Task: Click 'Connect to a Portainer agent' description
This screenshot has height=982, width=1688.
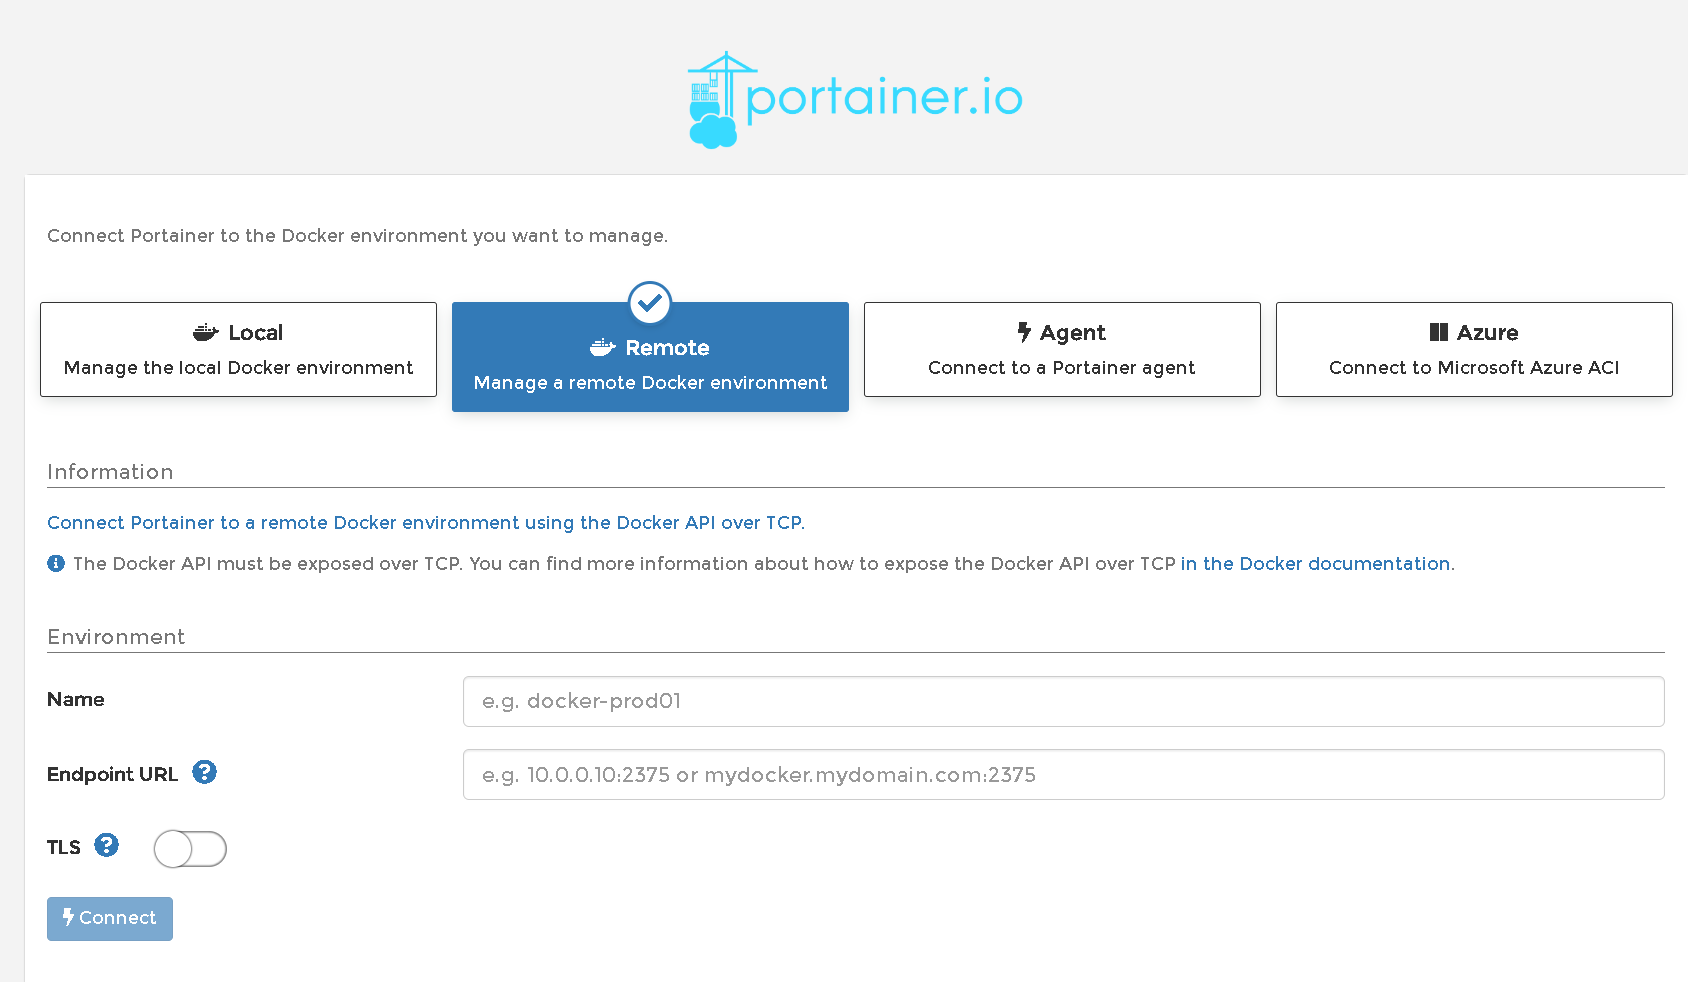Action: [1062, 368]
